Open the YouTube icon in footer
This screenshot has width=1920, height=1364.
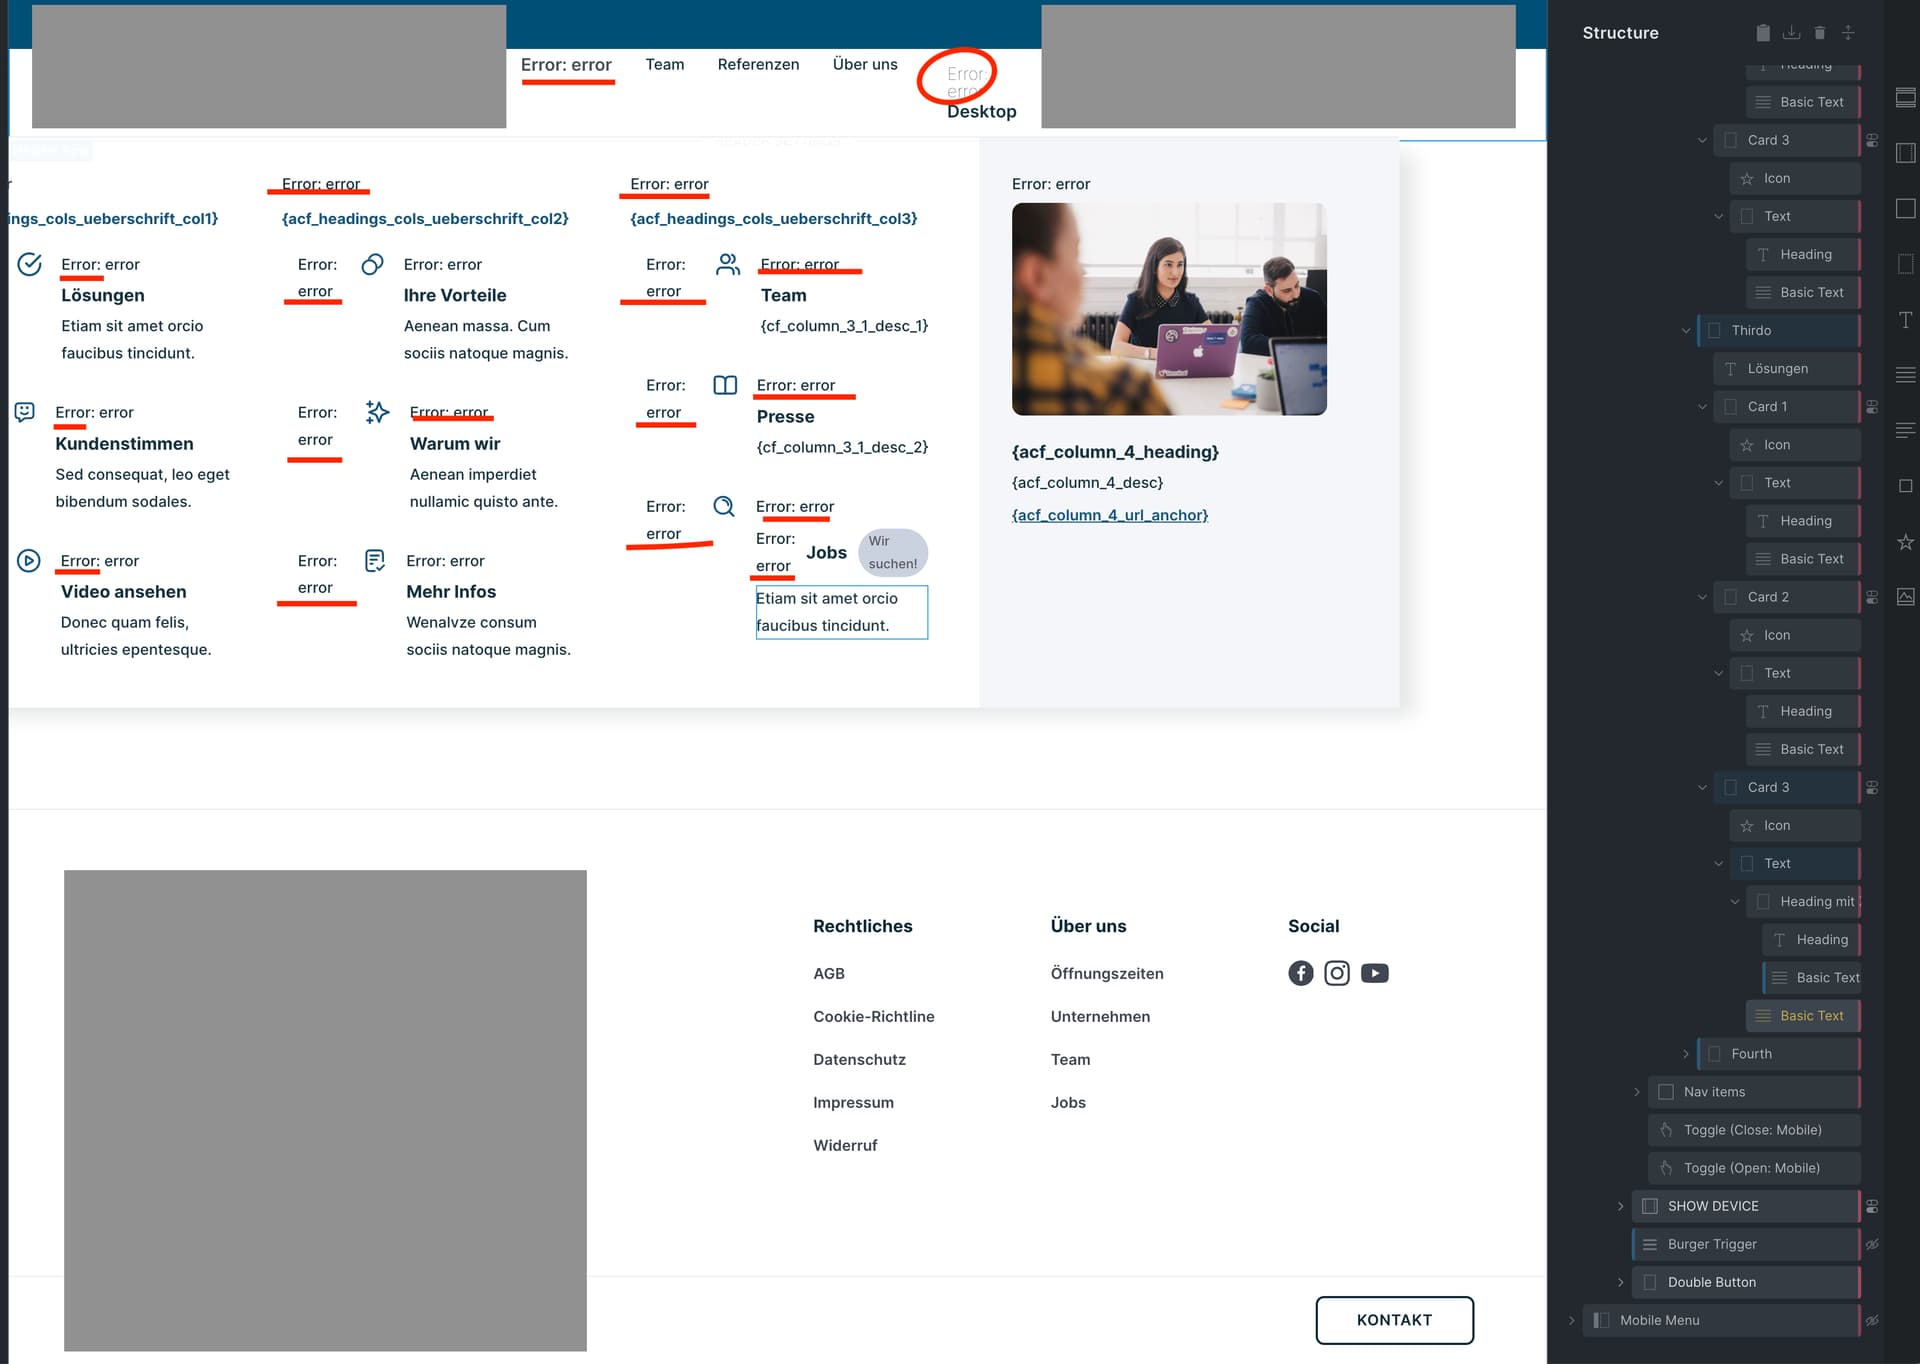pyautogui.click(x=1375, y=973)
